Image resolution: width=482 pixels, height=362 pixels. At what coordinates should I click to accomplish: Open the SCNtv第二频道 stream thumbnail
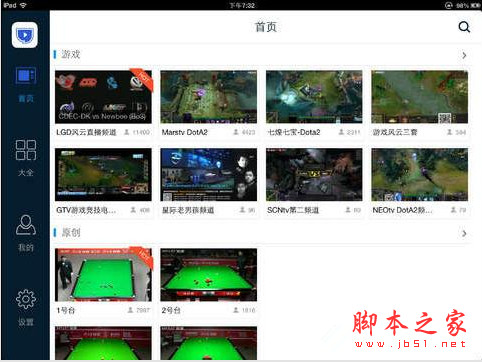point(314,175)
